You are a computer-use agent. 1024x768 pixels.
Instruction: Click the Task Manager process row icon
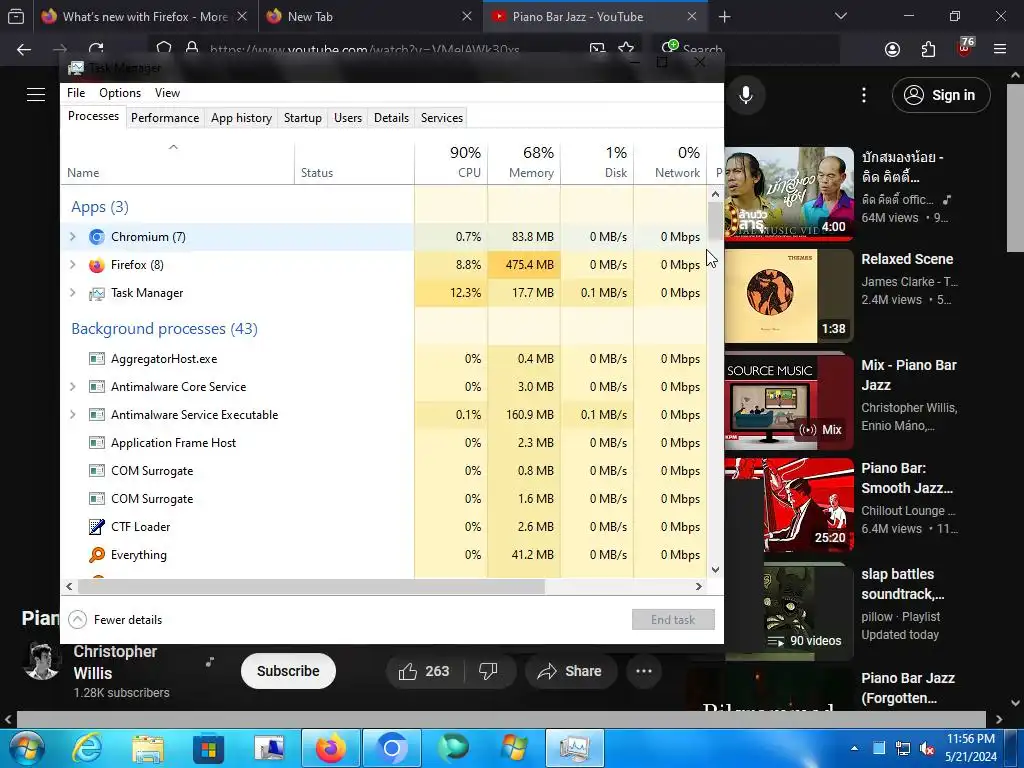click(97, 293)
